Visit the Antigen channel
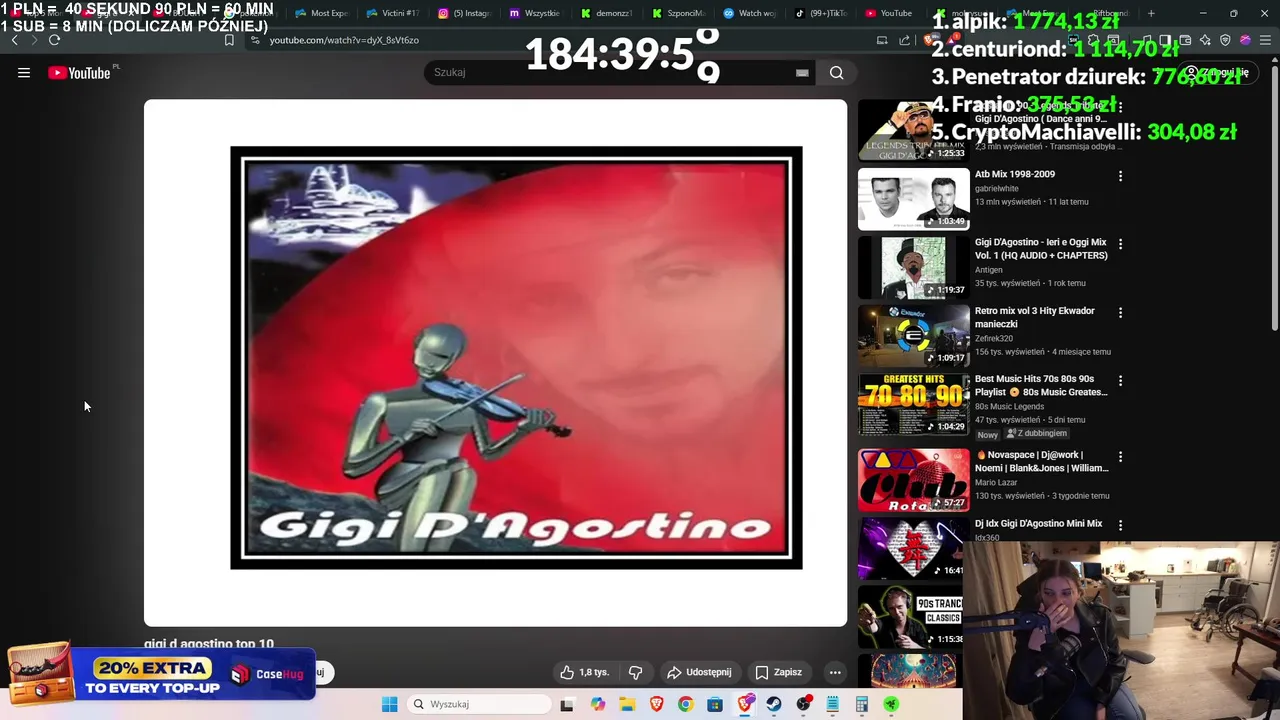Image resolution: width=1280 pixels, height=720 pixels. [x=989, y=270]
